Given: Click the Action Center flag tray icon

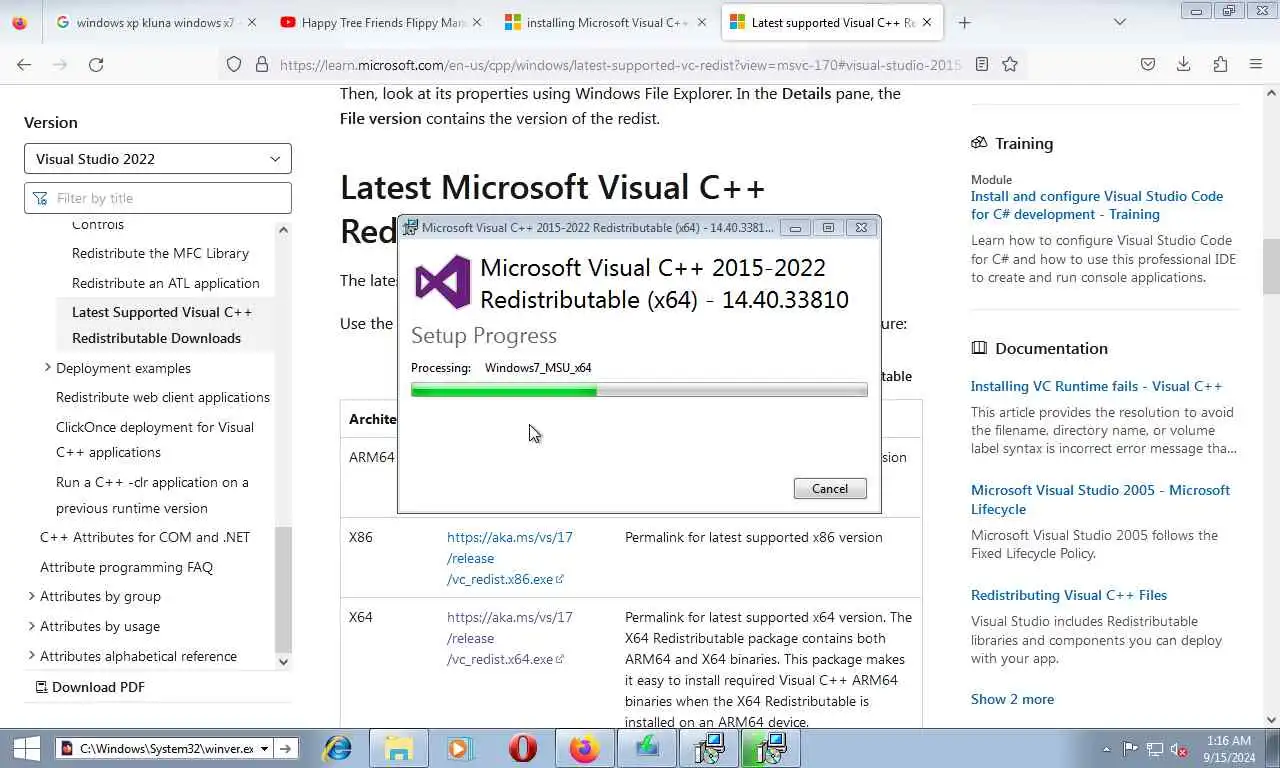Looking at the screenshot, I should coord(1130,749).
